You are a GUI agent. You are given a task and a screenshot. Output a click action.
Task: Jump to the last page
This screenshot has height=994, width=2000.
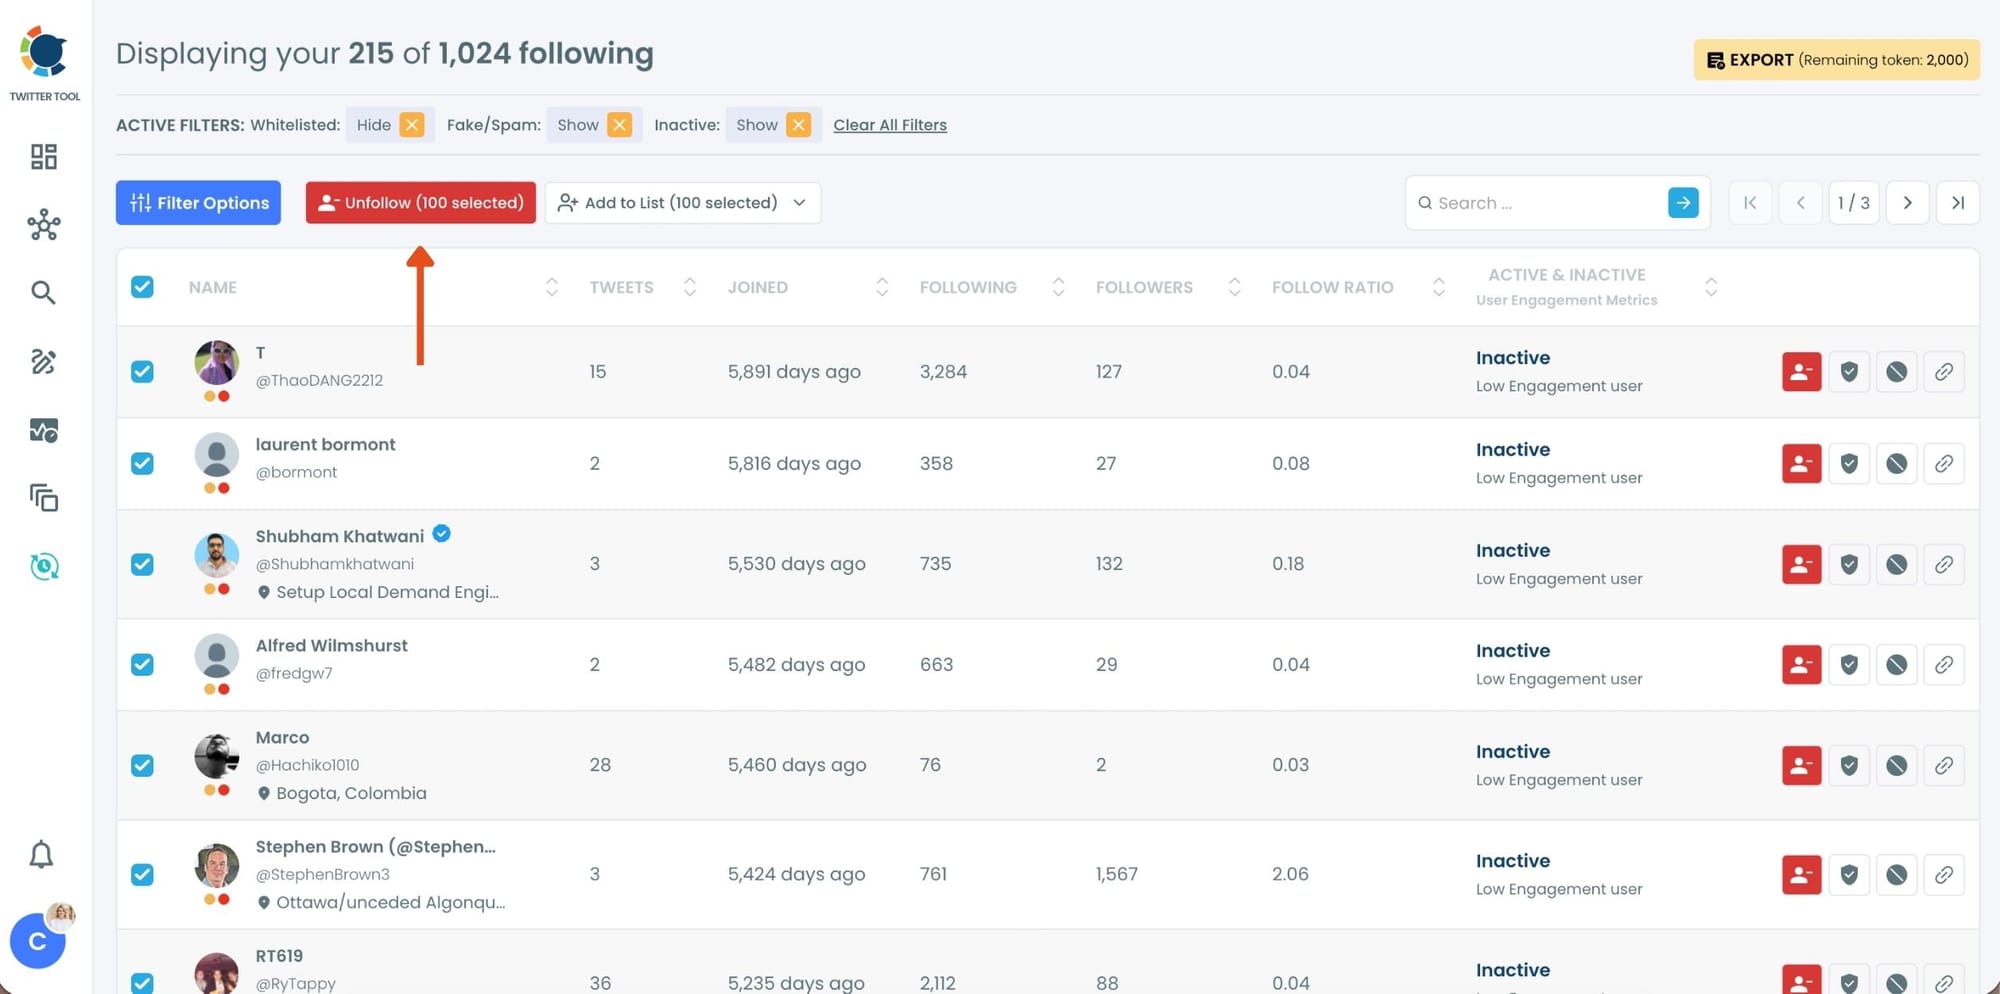1957,203
